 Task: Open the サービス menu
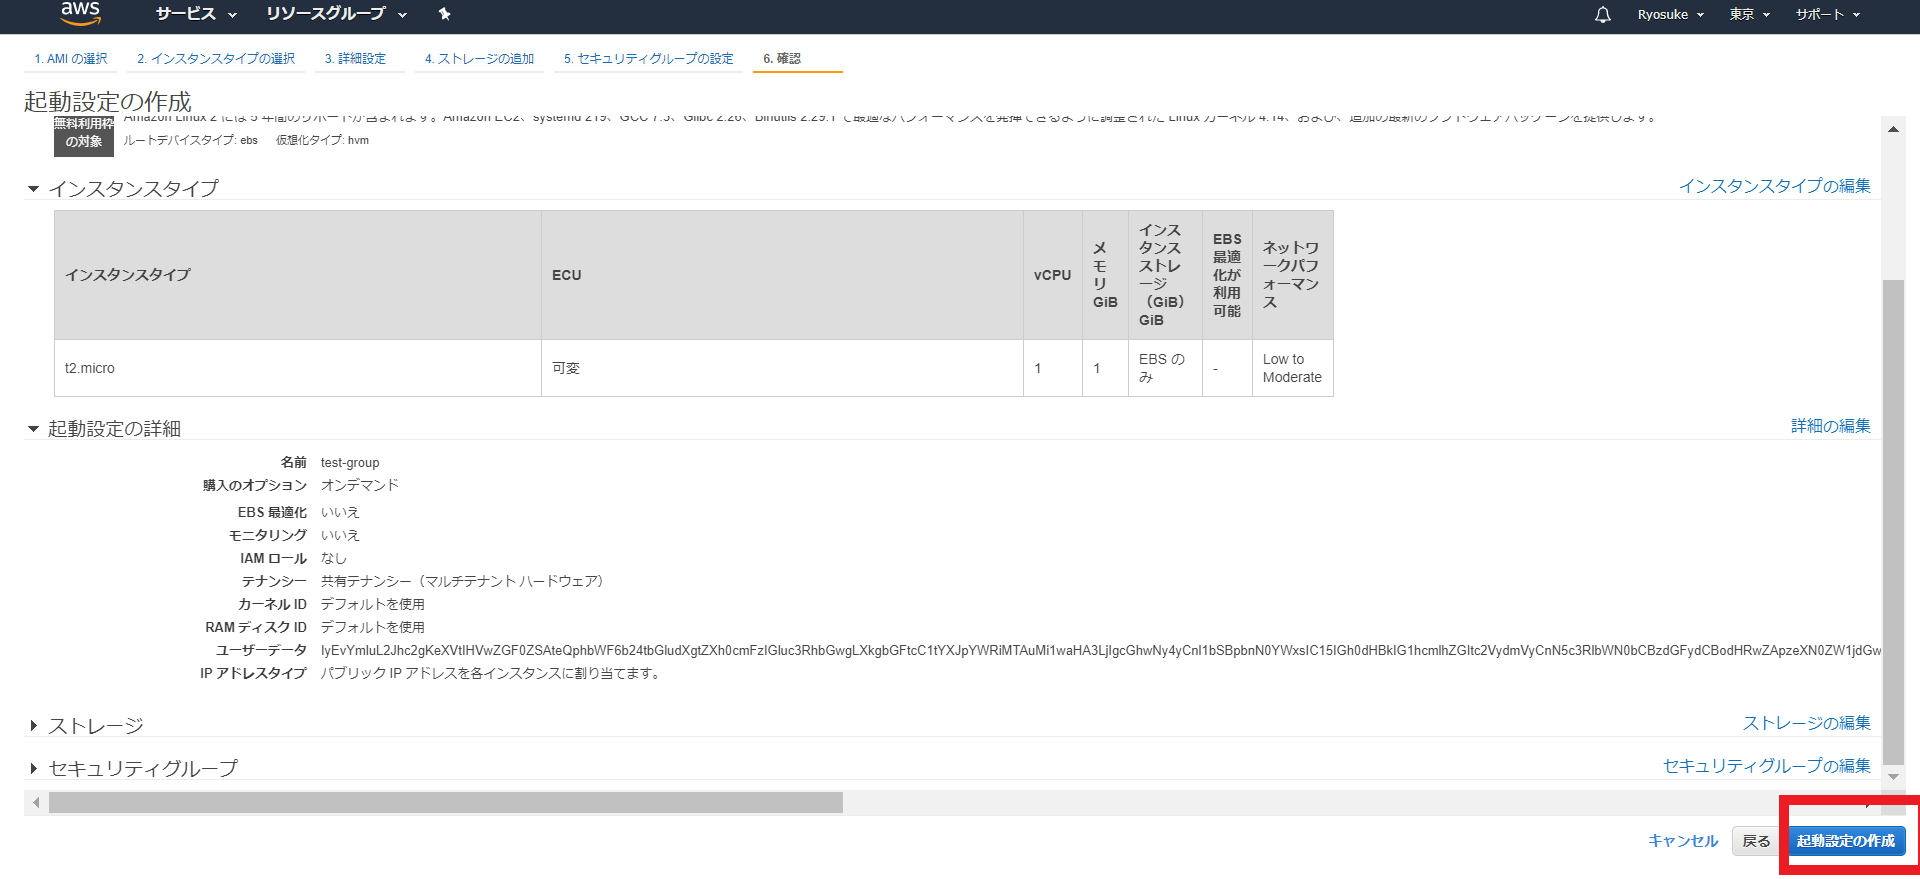coord(196,14)
